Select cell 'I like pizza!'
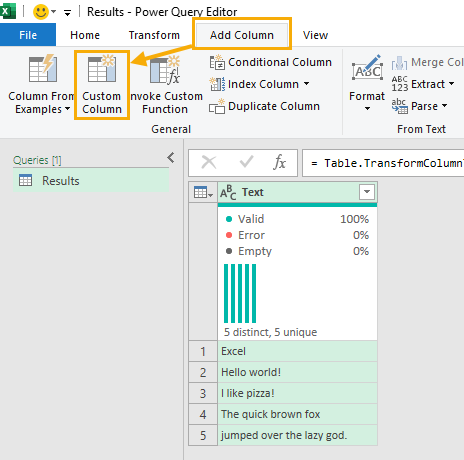This screenshot has width=464, height=460. click(x=297, y=393)
